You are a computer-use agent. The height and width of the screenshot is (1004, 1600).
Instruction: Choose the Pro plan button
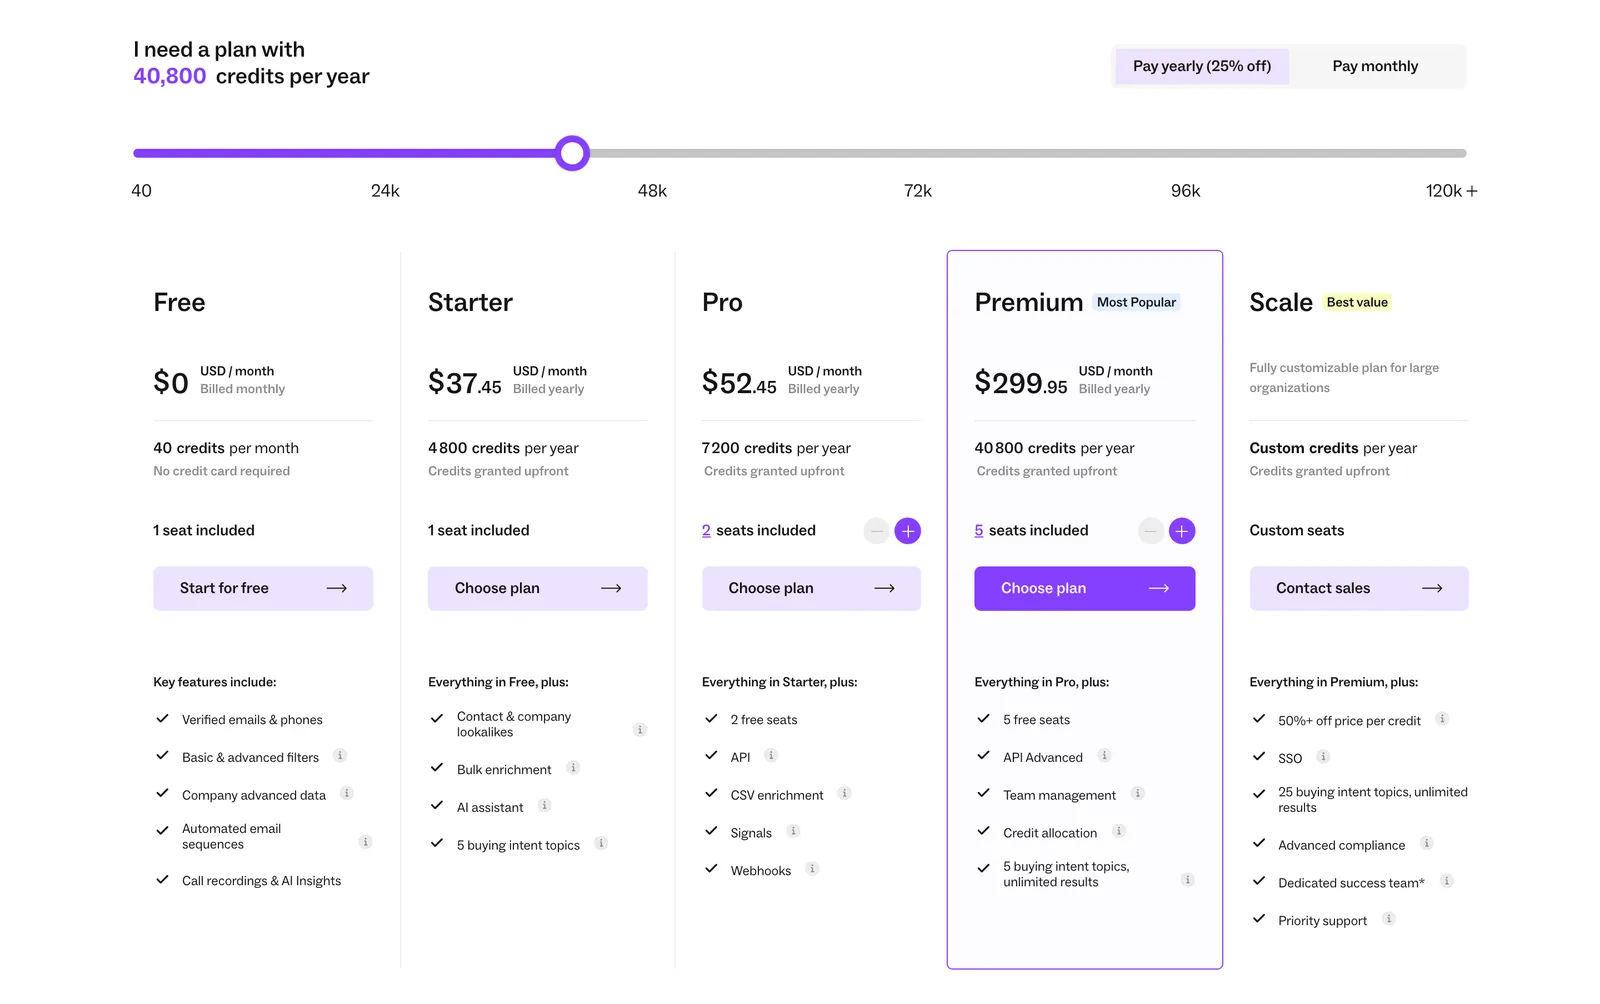(x=811, y=588)
